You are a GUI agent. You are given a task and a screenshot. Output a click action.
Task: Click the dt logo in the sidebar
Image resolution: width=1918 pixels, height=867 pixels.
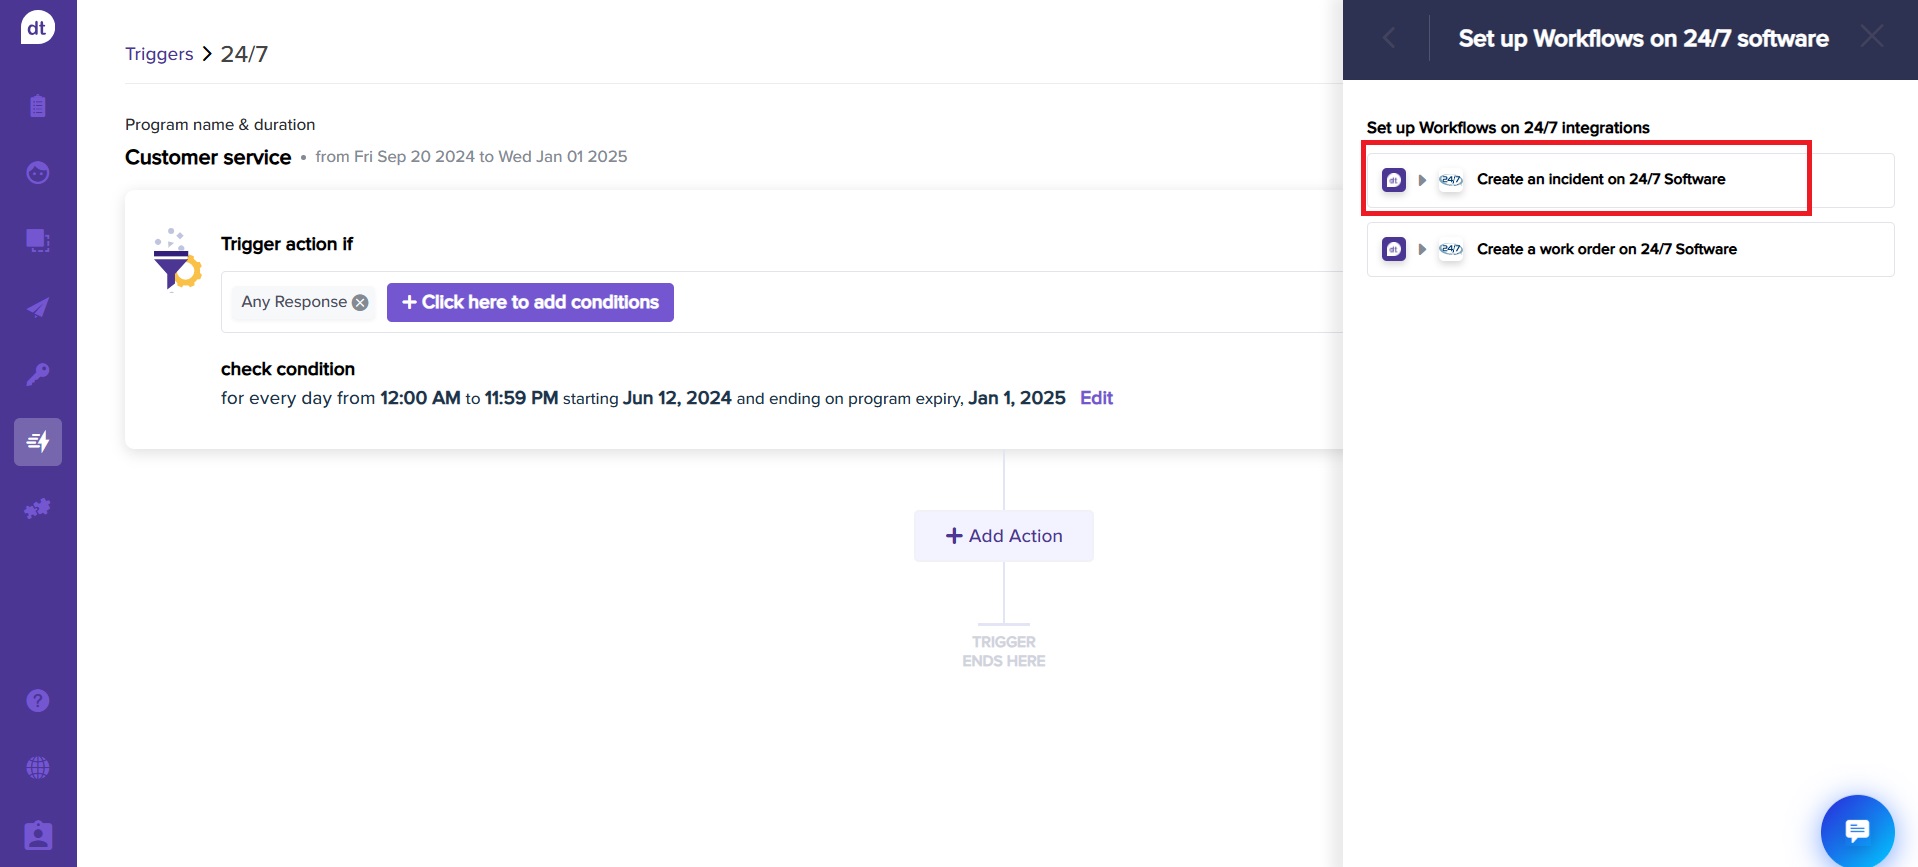tap(37, 28)
